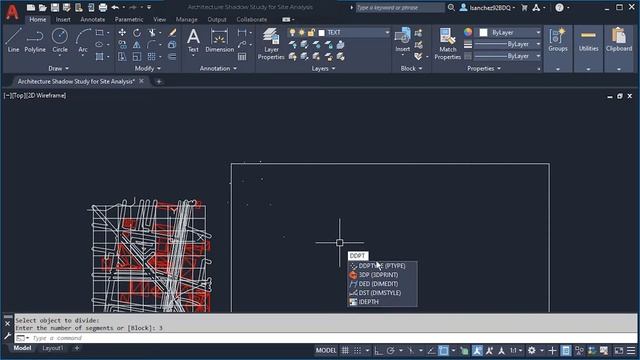Toggle ortho mode in status bar
This screenshot has height=360, width=640.
[378, 351]
